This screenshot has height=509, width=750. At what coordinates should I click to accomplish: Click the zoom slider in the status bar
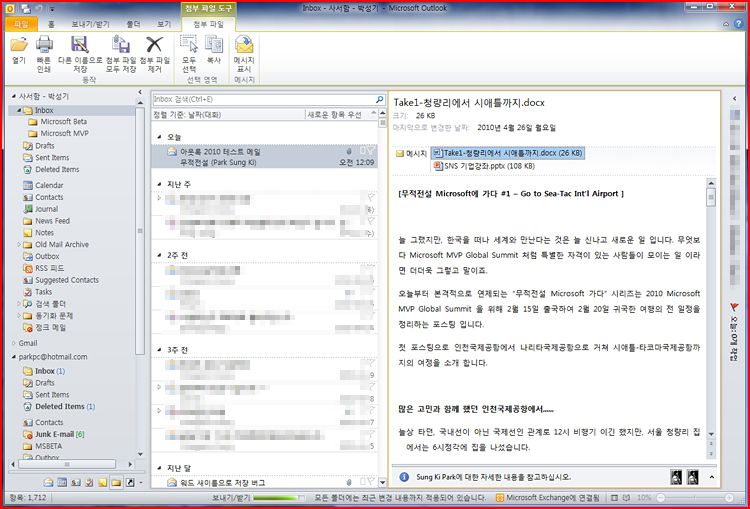695,498
